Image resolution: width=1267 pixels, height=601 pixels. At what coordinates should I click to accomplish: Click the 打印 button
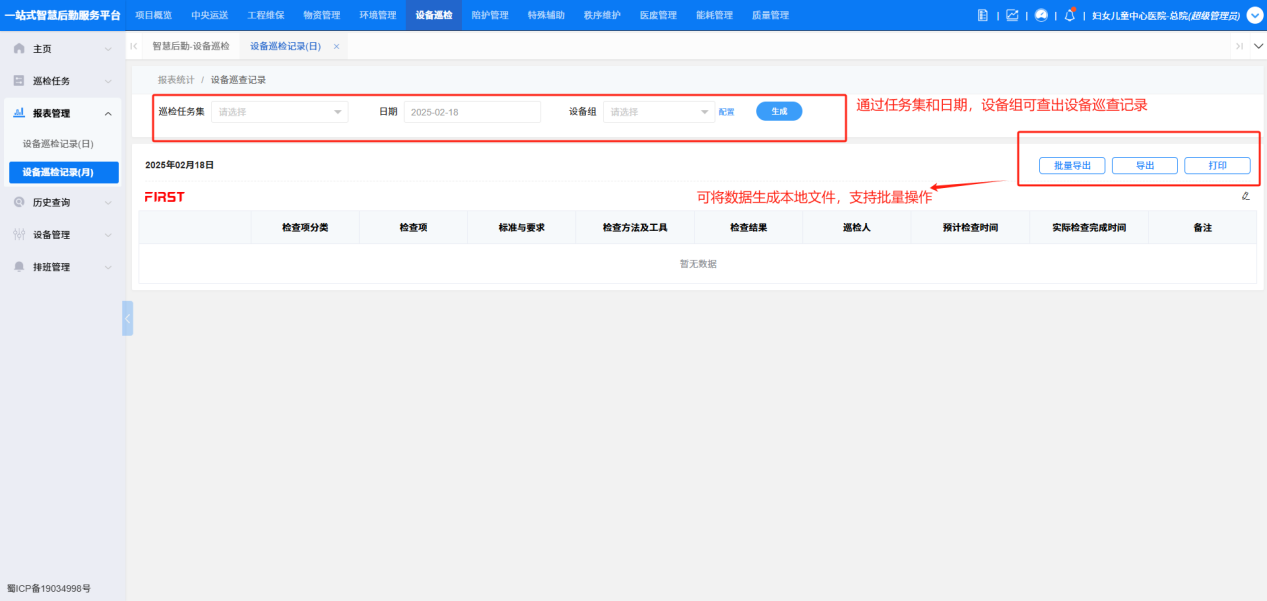coord(1217,166)
